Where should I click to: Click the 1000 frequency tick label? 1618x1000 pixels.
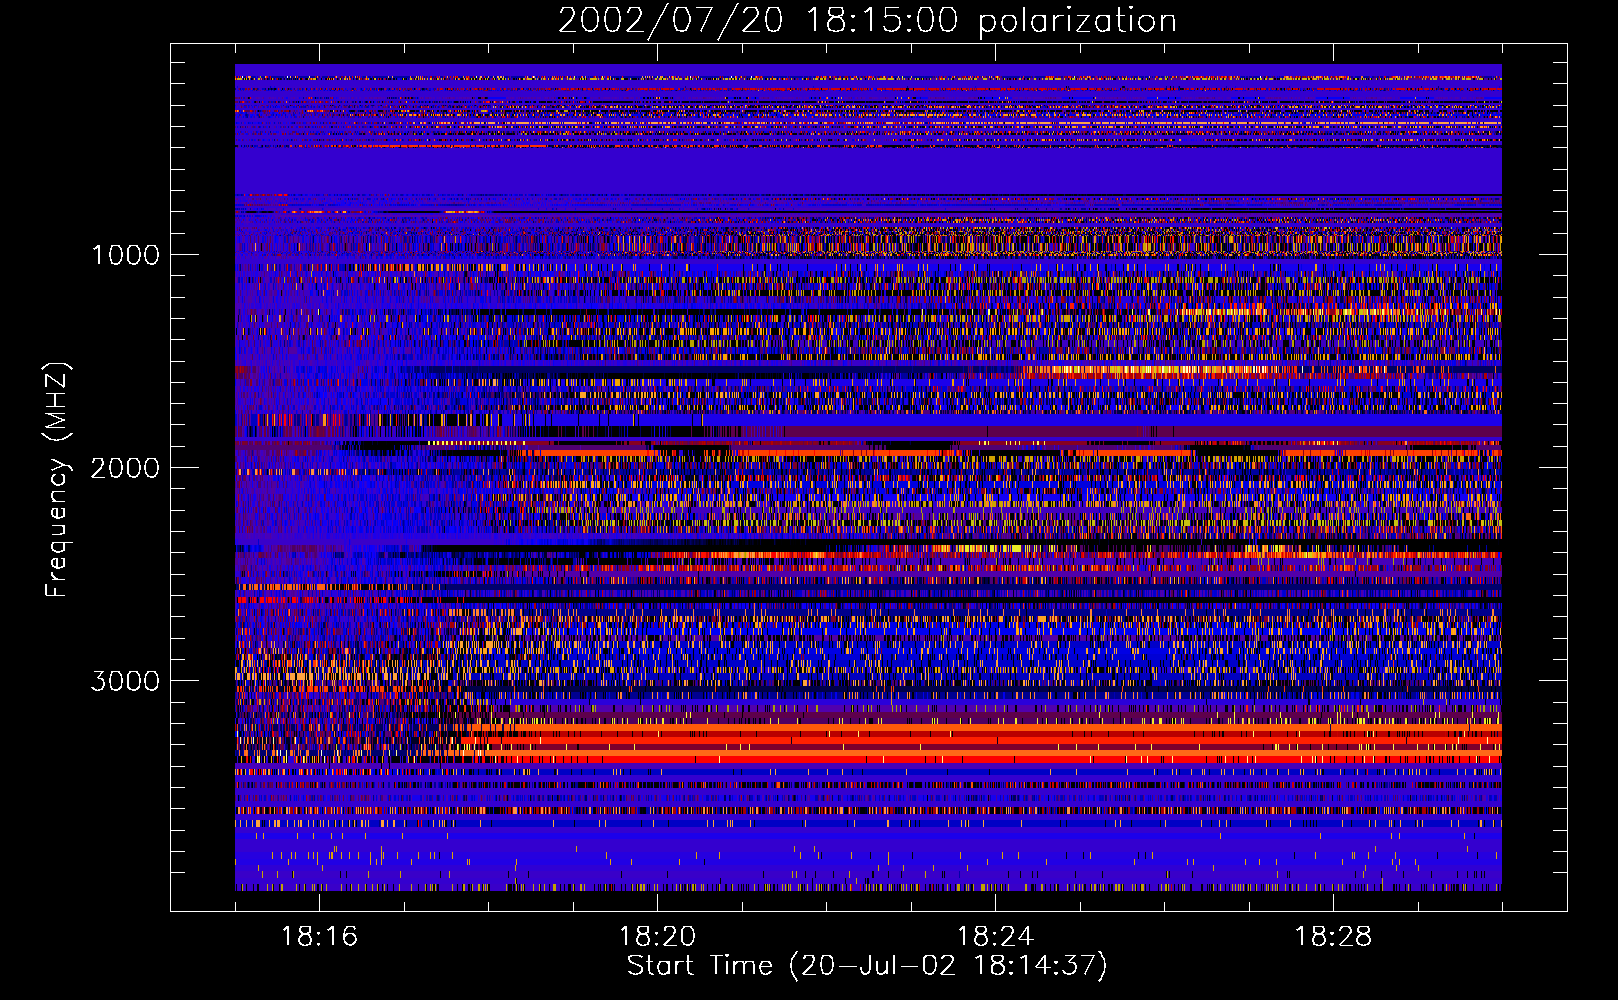pyautogui.click(x=126, y=255)
